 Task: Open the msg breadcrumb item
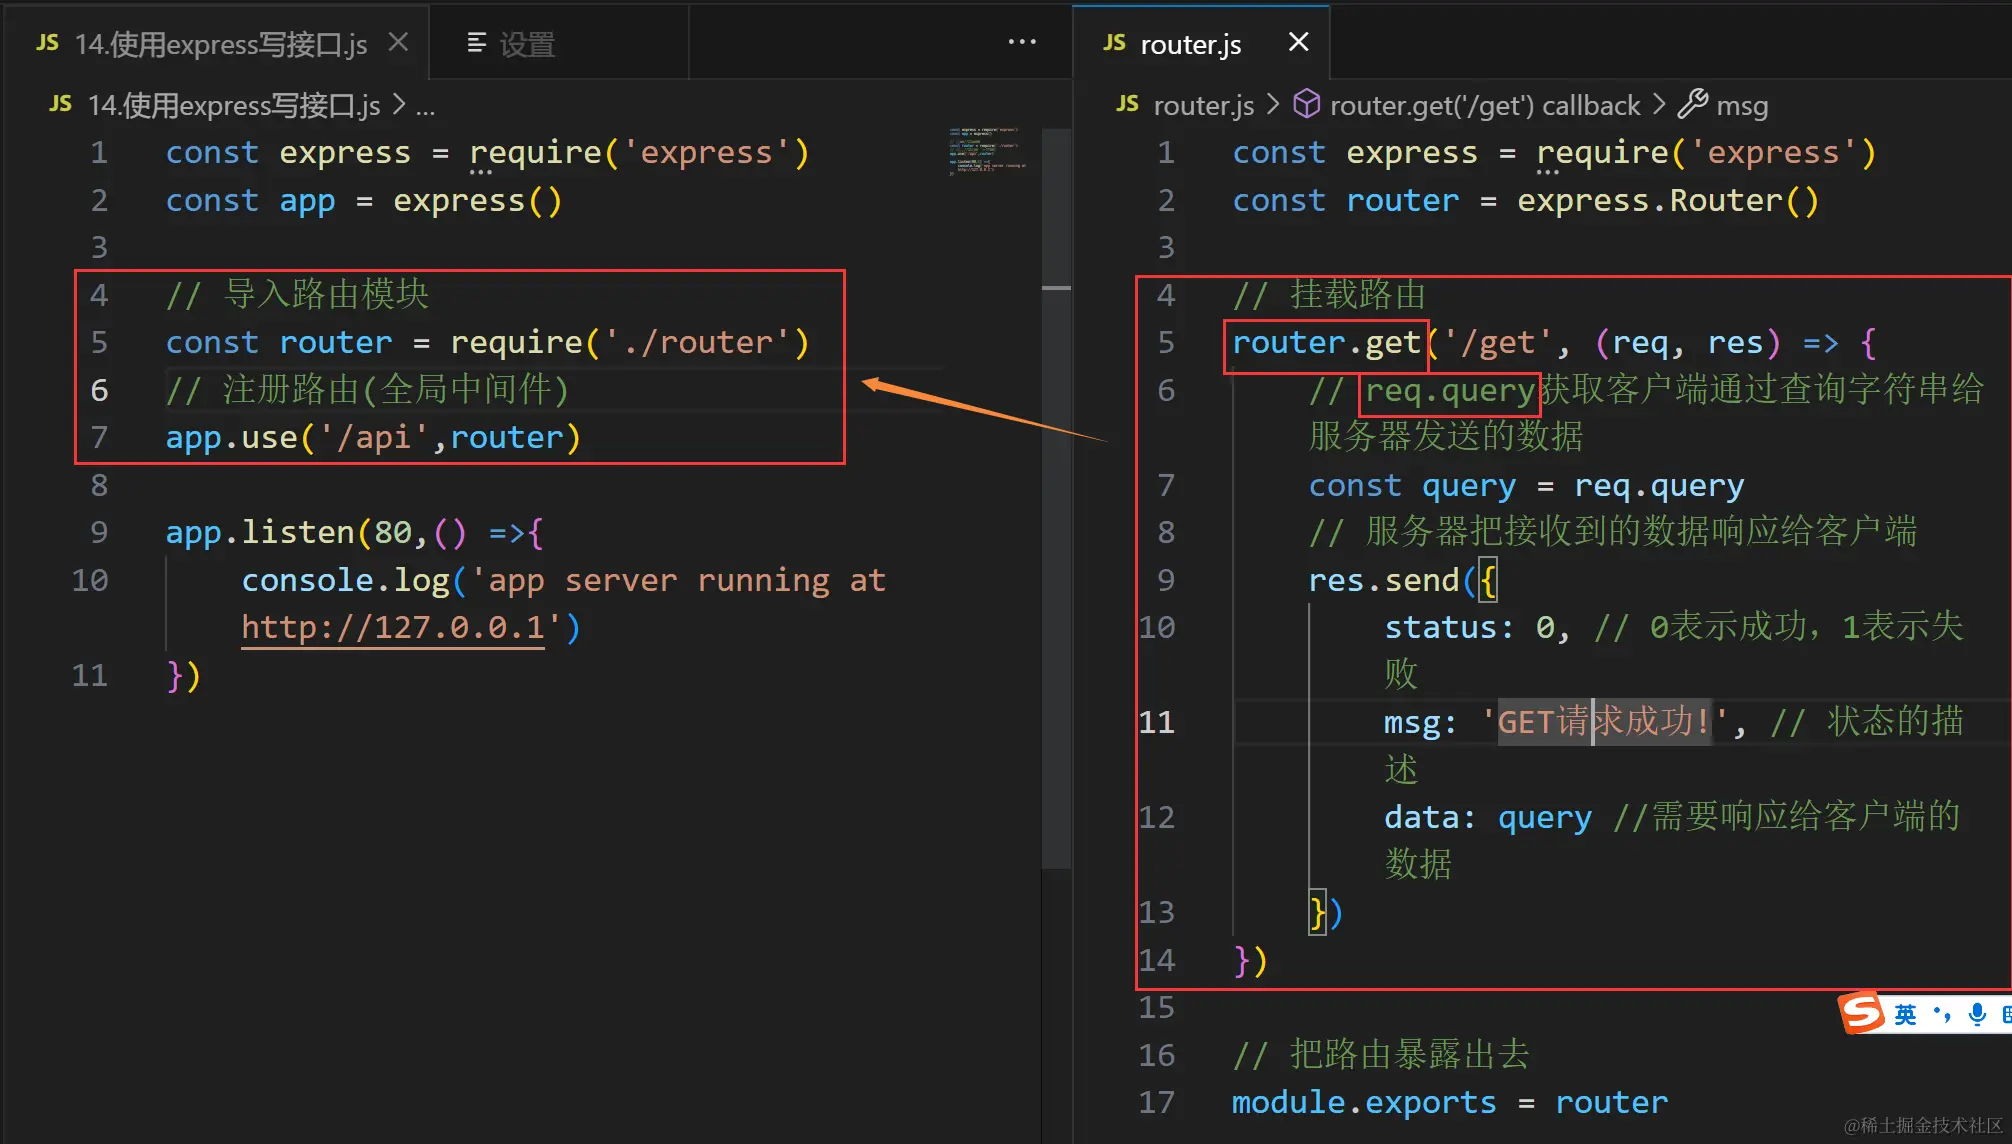click(x=1742, y=105)
